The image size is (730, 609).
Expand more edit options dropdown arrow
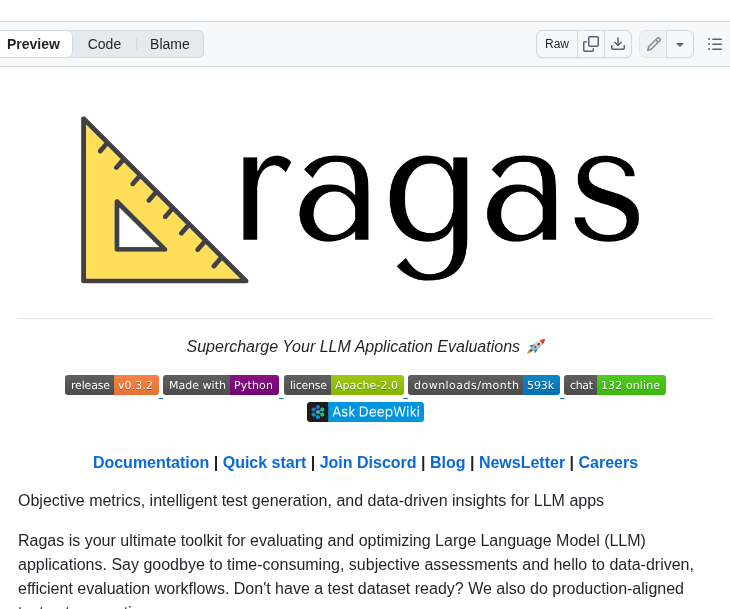[x=680, y=44]
